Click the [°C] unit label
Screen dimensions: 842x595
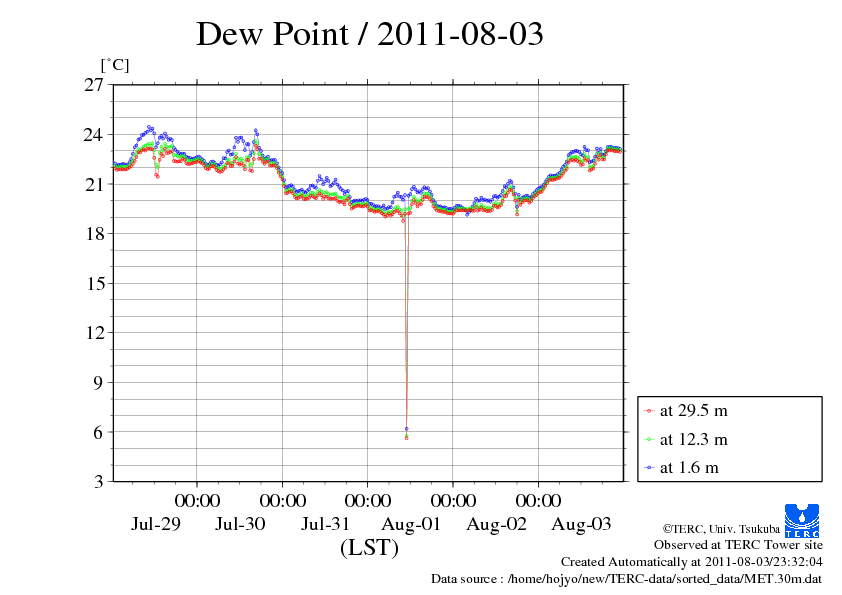(x=115, y=66)
